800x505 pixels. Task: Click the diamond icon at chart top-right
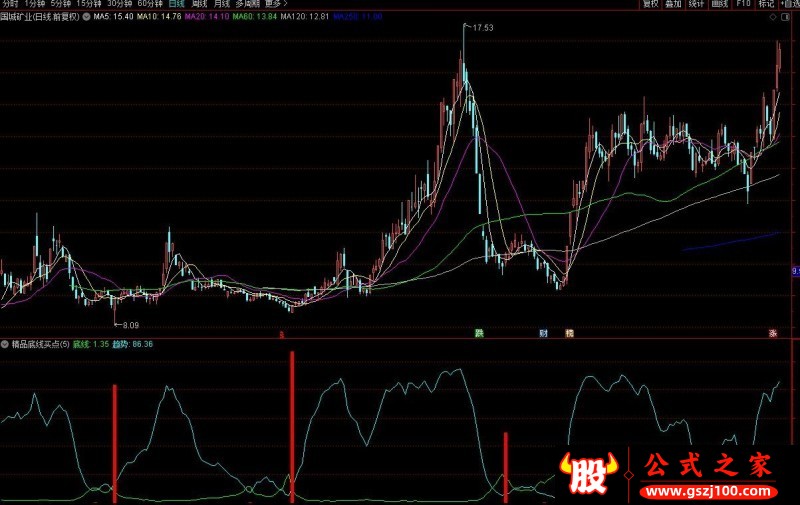coord(773,17)
